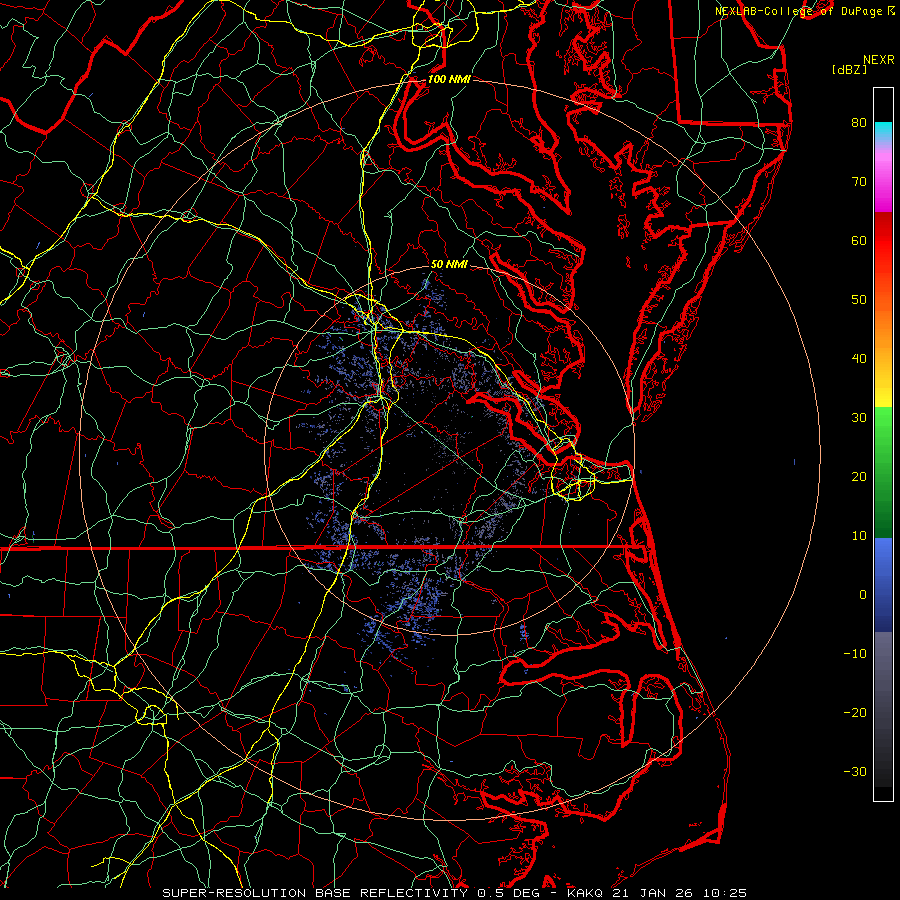Click the 50 NMI range ring label

click(449, 264)
